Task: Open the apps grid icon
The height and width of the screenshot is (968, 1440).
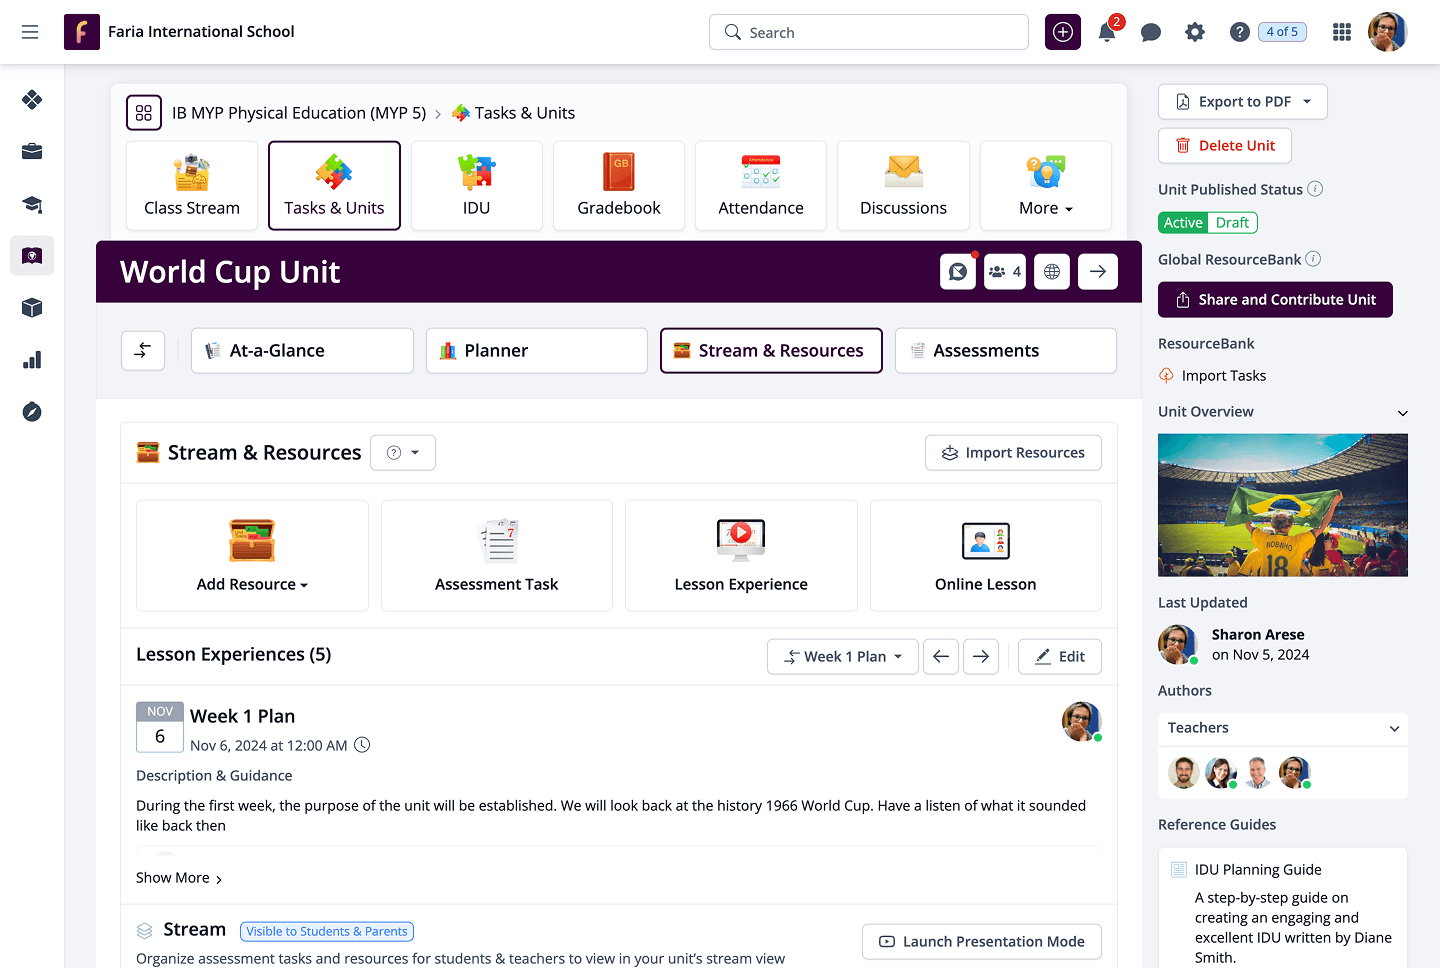Action: coord(1342,32)
